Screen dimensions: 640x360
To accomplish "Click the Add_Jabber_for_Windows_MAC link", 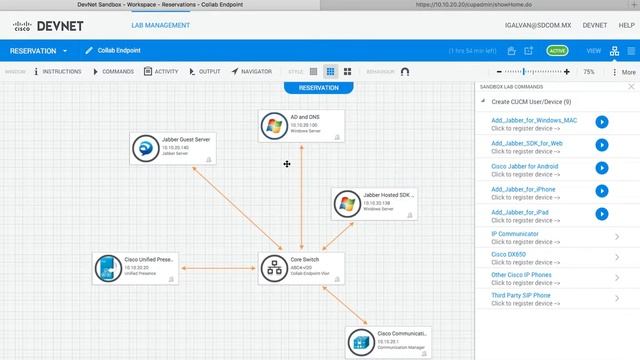I will tap(534, 120).
